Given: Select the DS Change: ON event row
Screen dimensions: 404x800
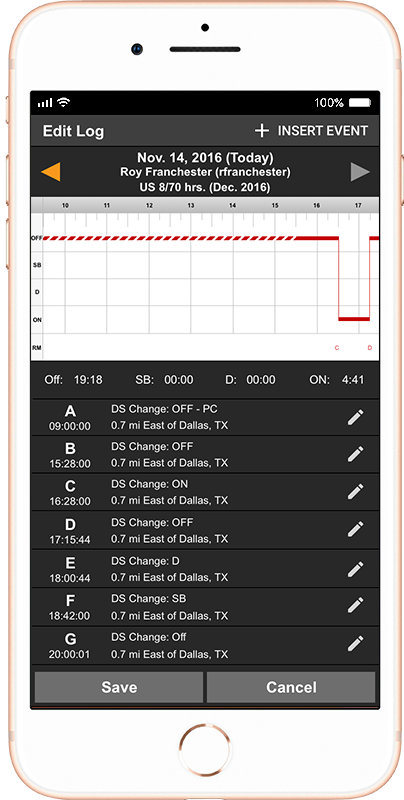Looking at the screenshot, I should [205, 492].
